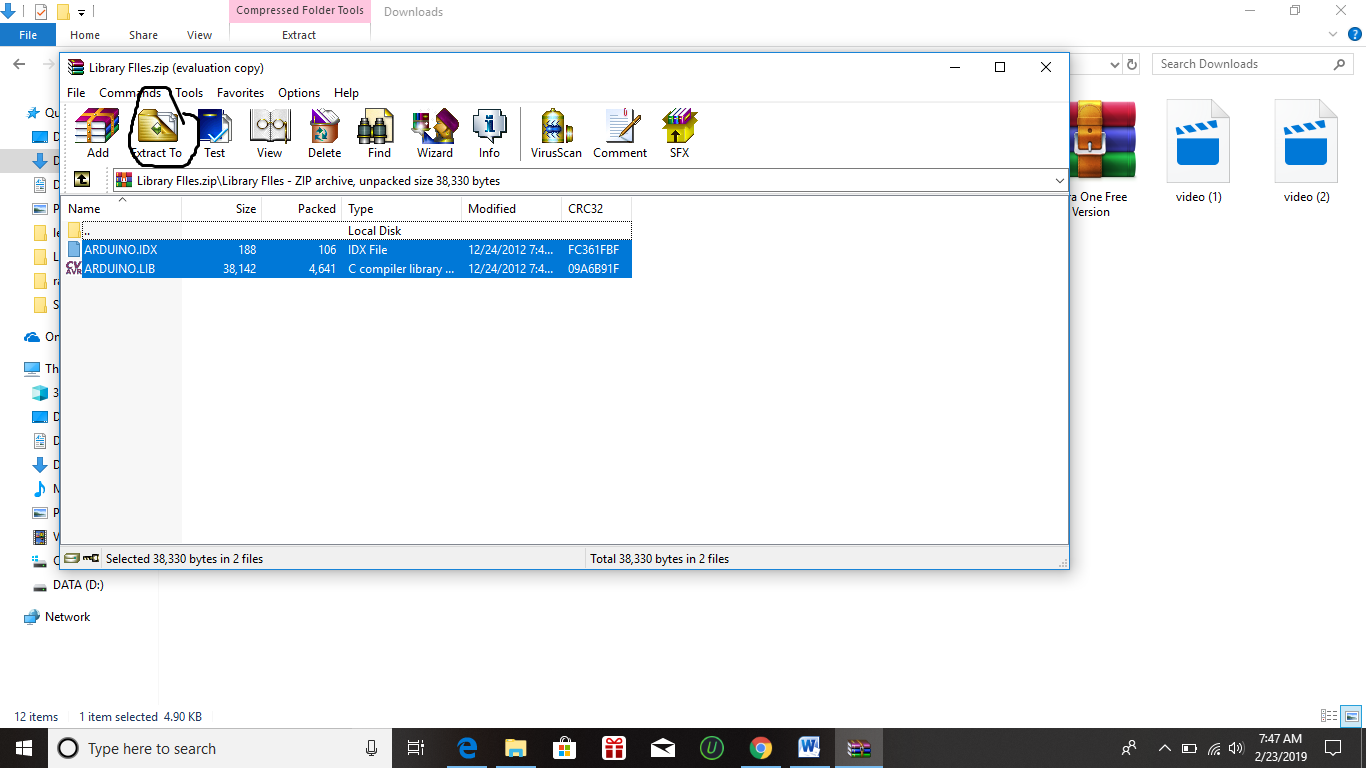Switch to Explorer Home ribbon tab

click(85, 35)
